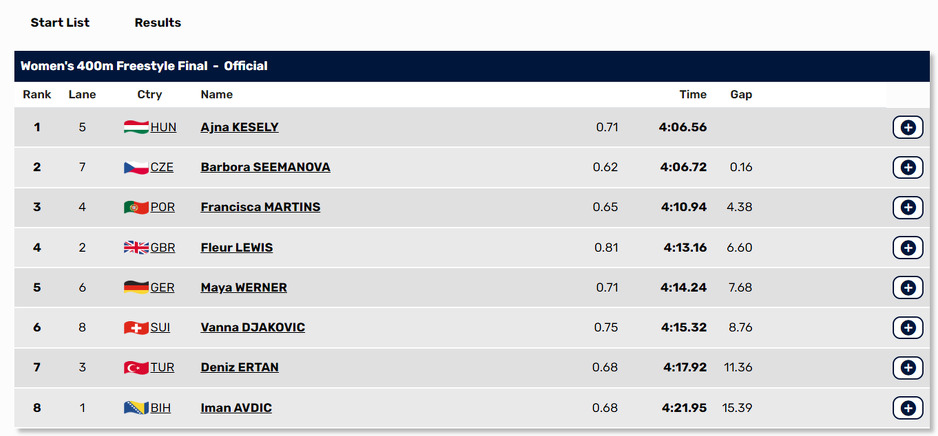
Task: Open Ajna KESELY athlete profile link
Action: pos(239,127)
